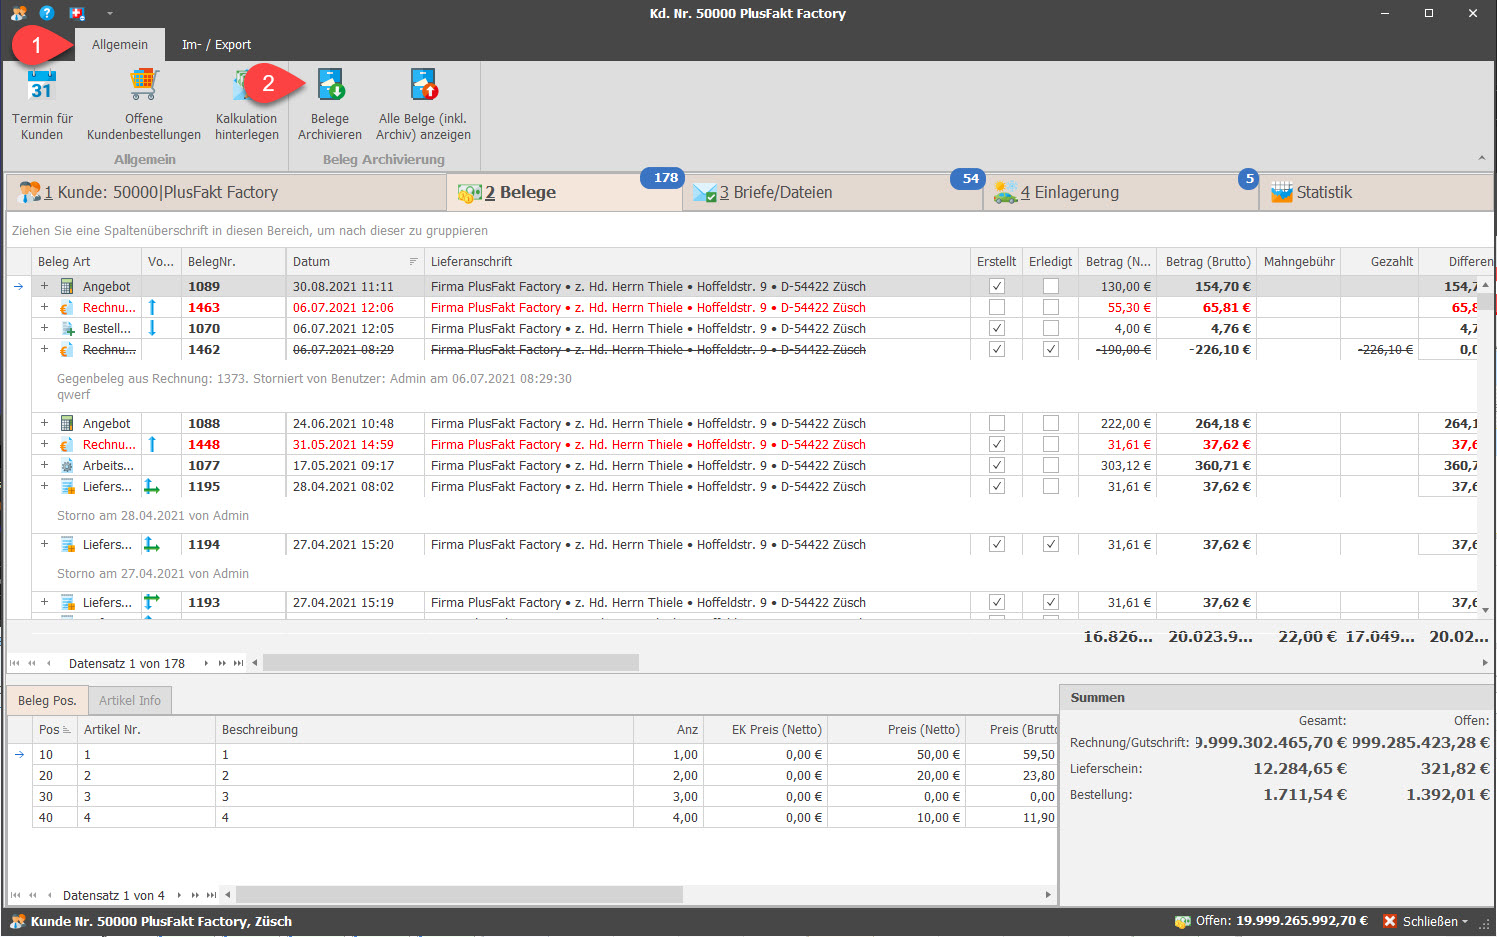Select Beleg Pos. tab
The height and width of the screenshot is (937, 1497).
click(x=47, y=701)
